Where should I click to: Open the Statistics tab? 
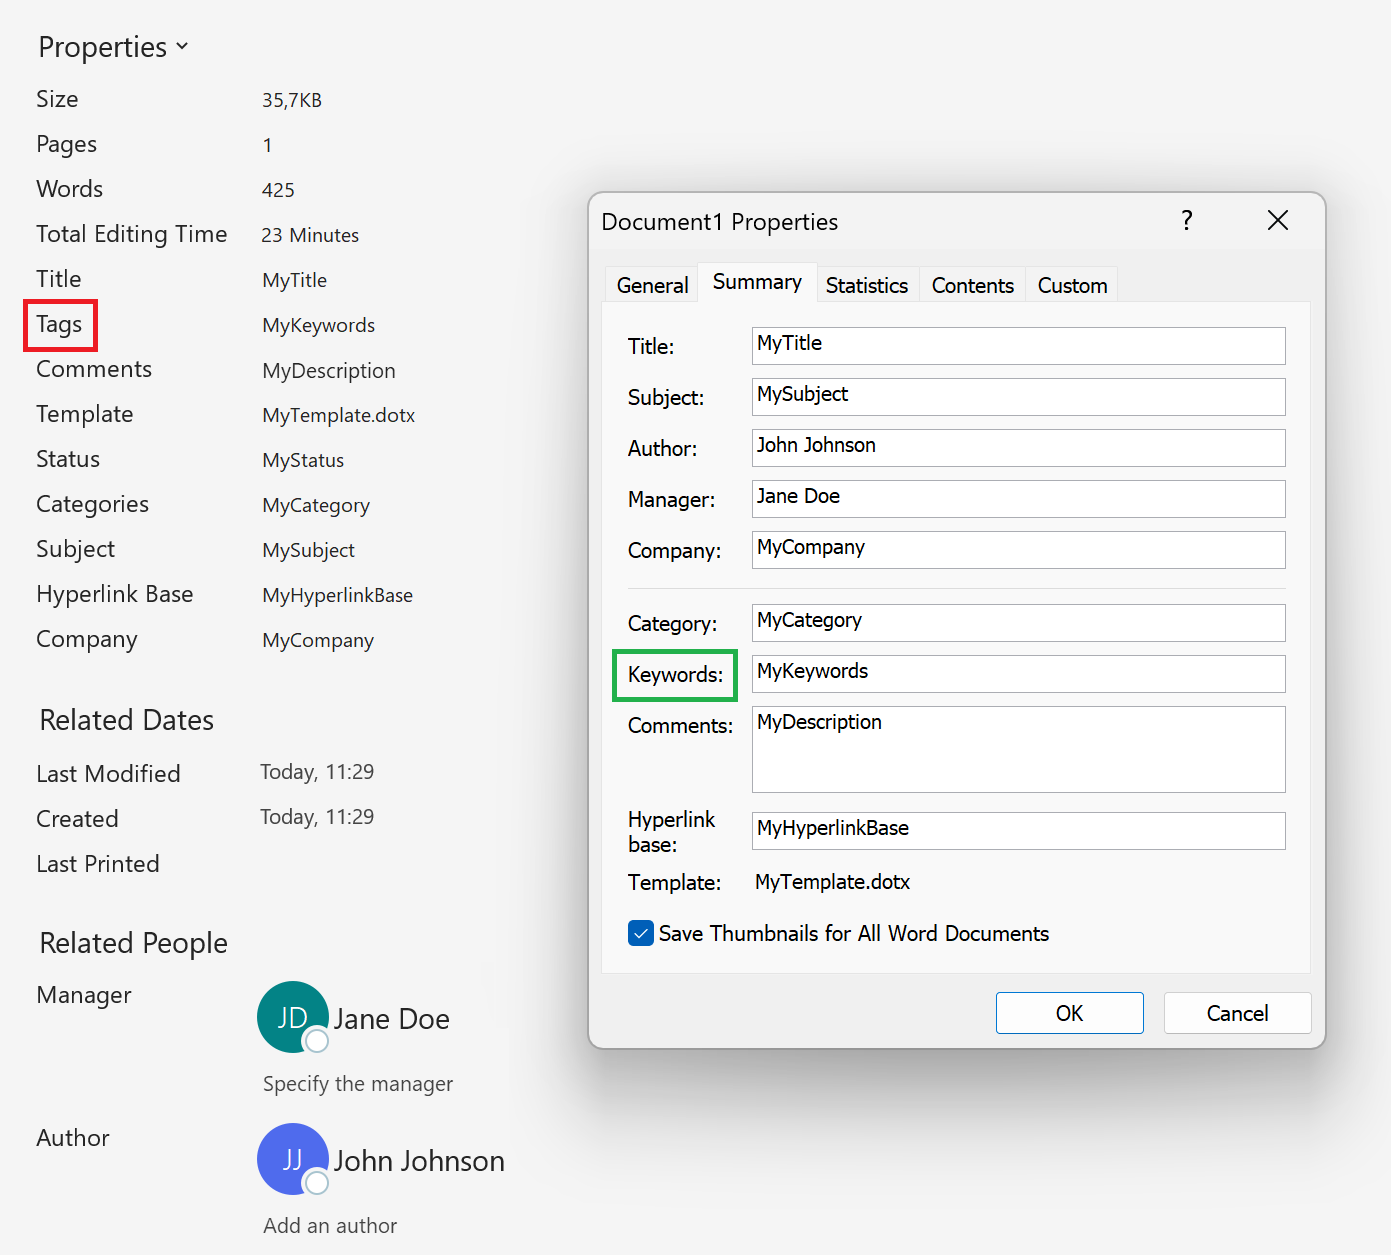(866, 286)
